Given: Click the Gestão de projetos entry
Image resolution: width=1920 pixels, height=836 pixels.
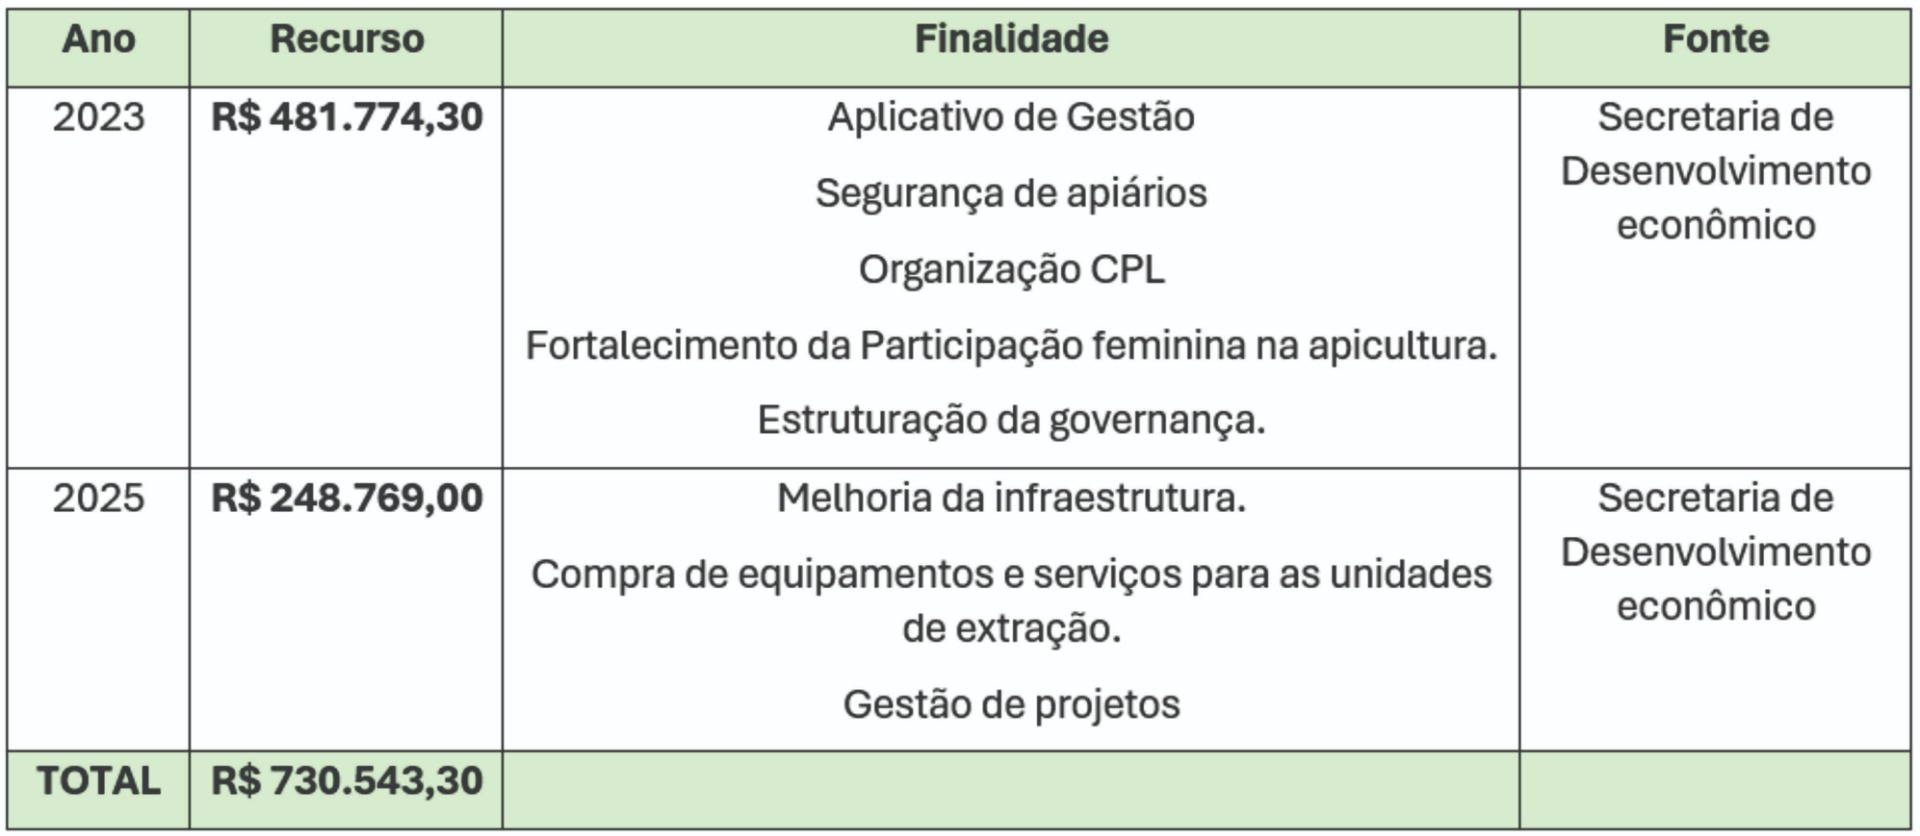Looking at the screenshot, I should click(1011, 704).
